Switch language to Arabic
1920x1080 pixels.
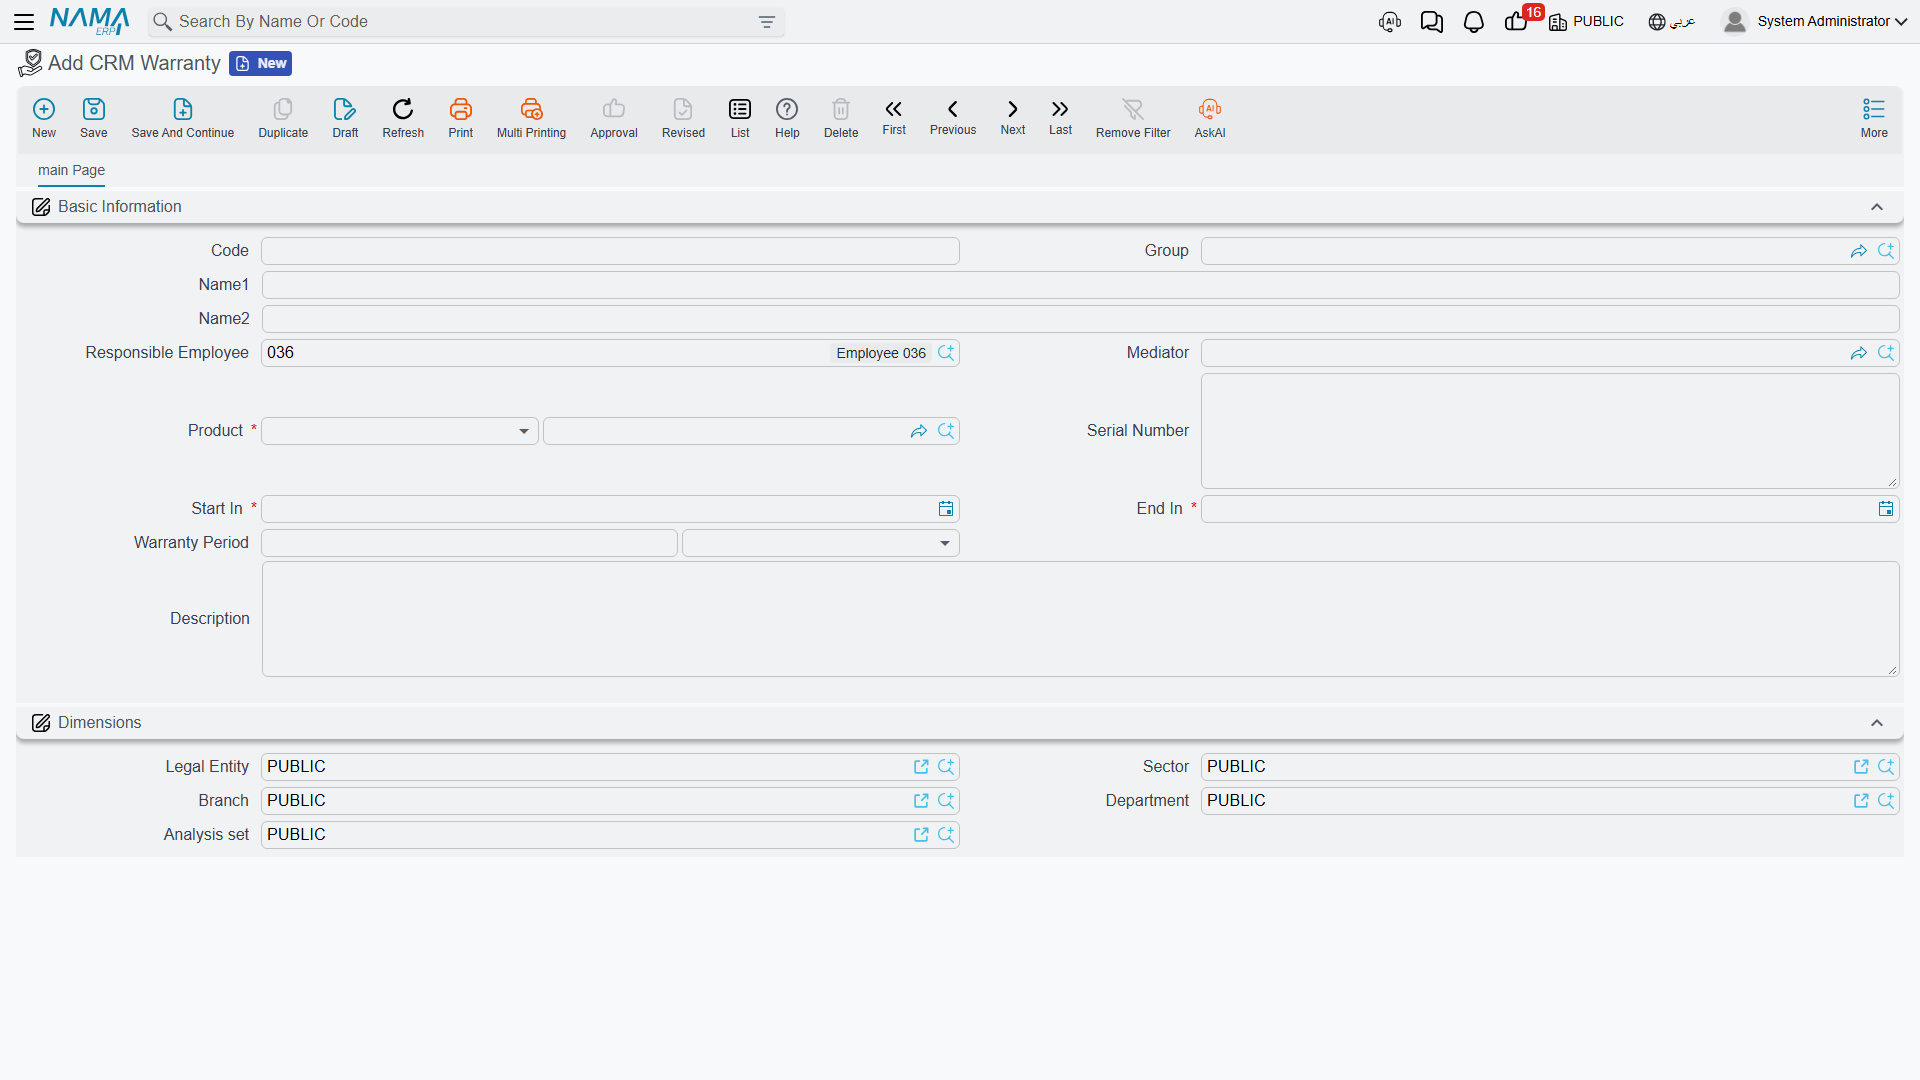1672,22
